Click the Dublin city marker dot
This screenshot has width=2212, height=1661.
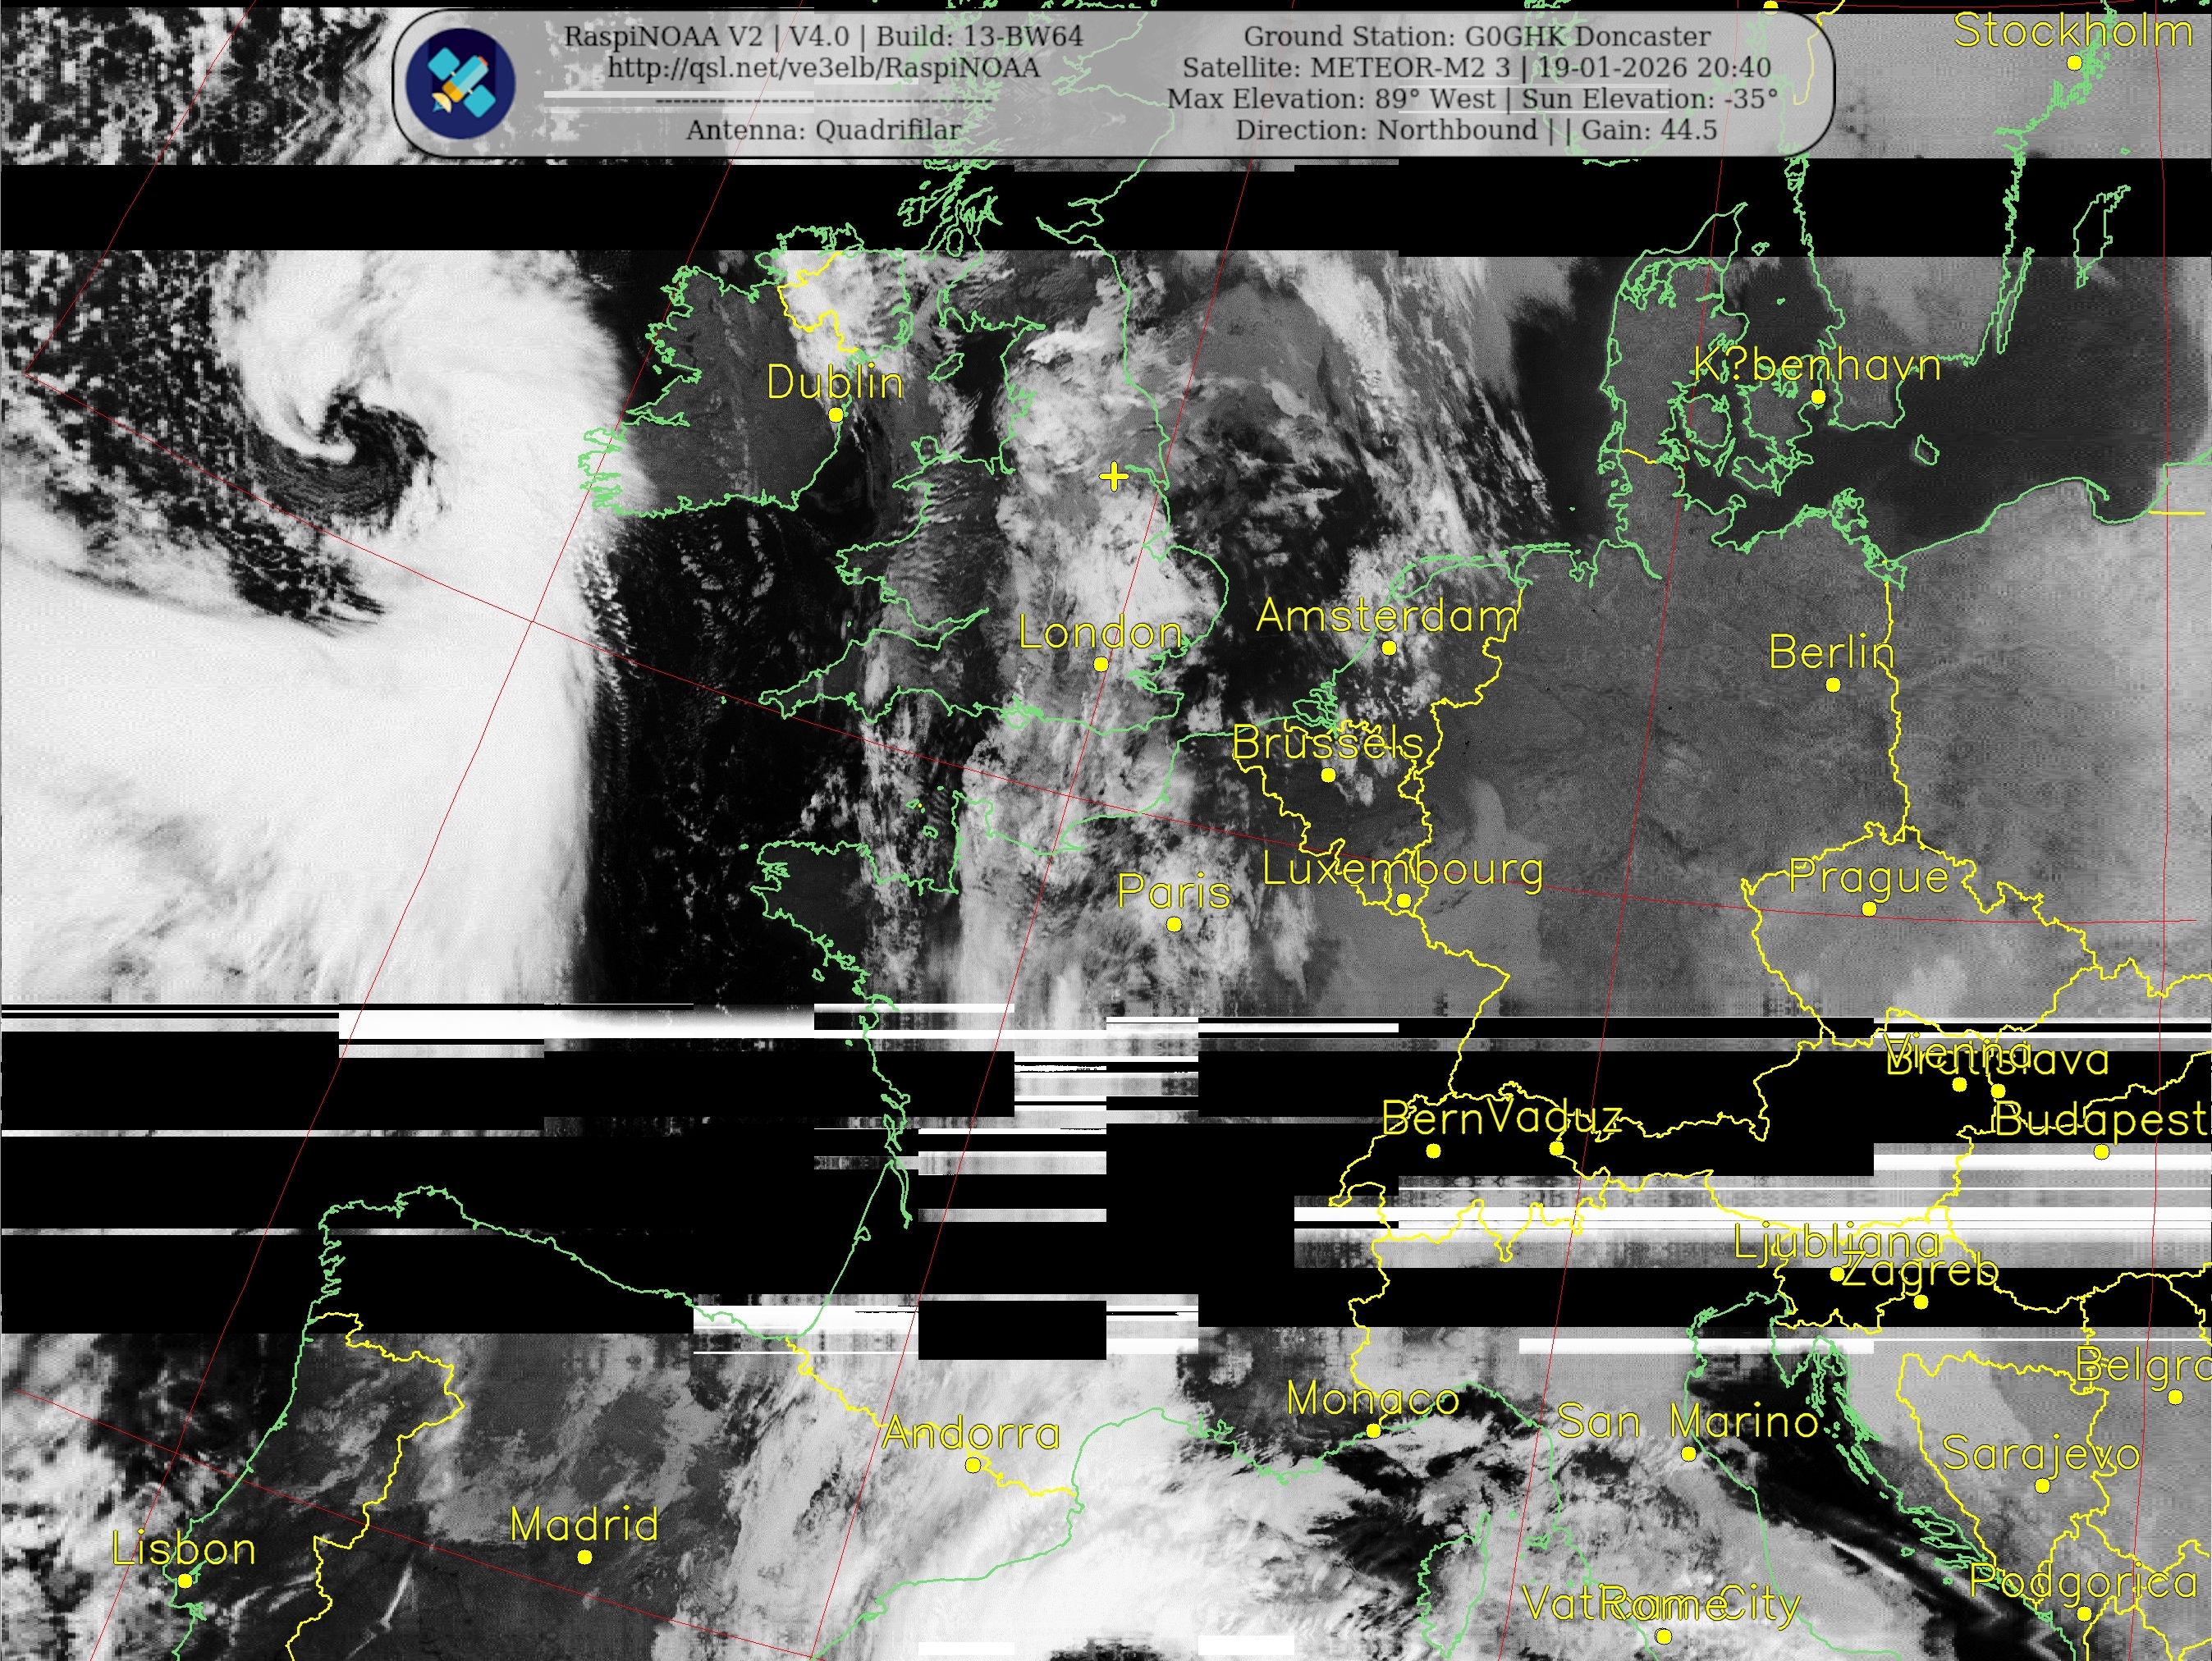(836, 415)
